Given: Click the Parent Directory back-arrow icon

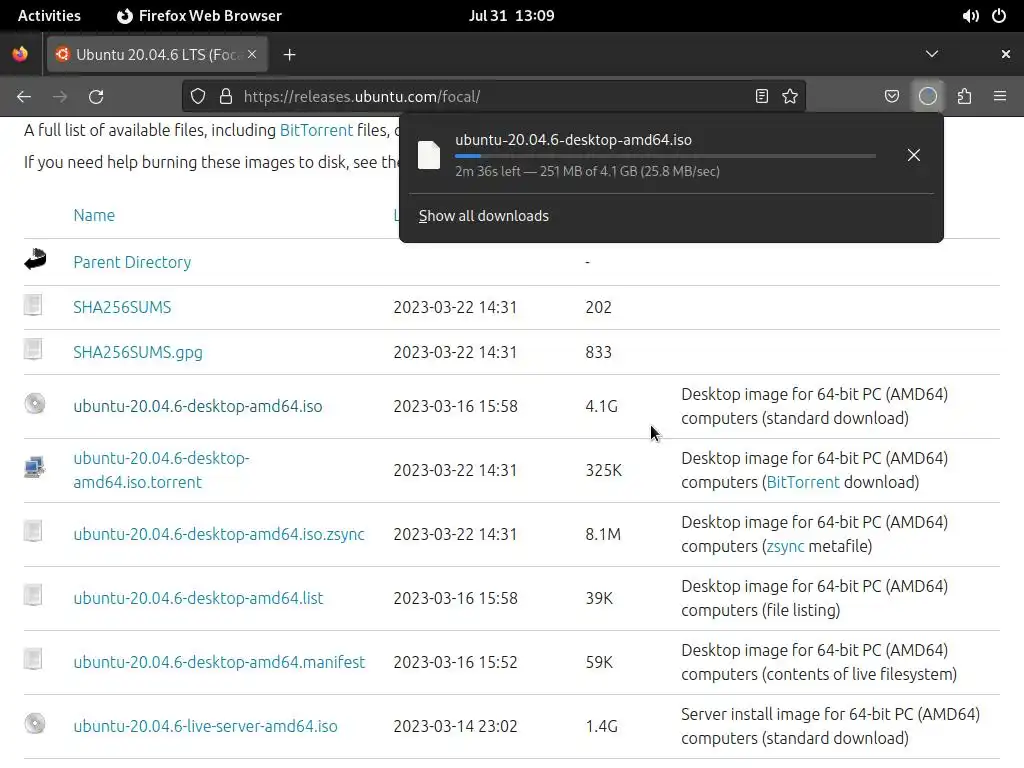Looking at the screenshot, I should coord(35,259).
